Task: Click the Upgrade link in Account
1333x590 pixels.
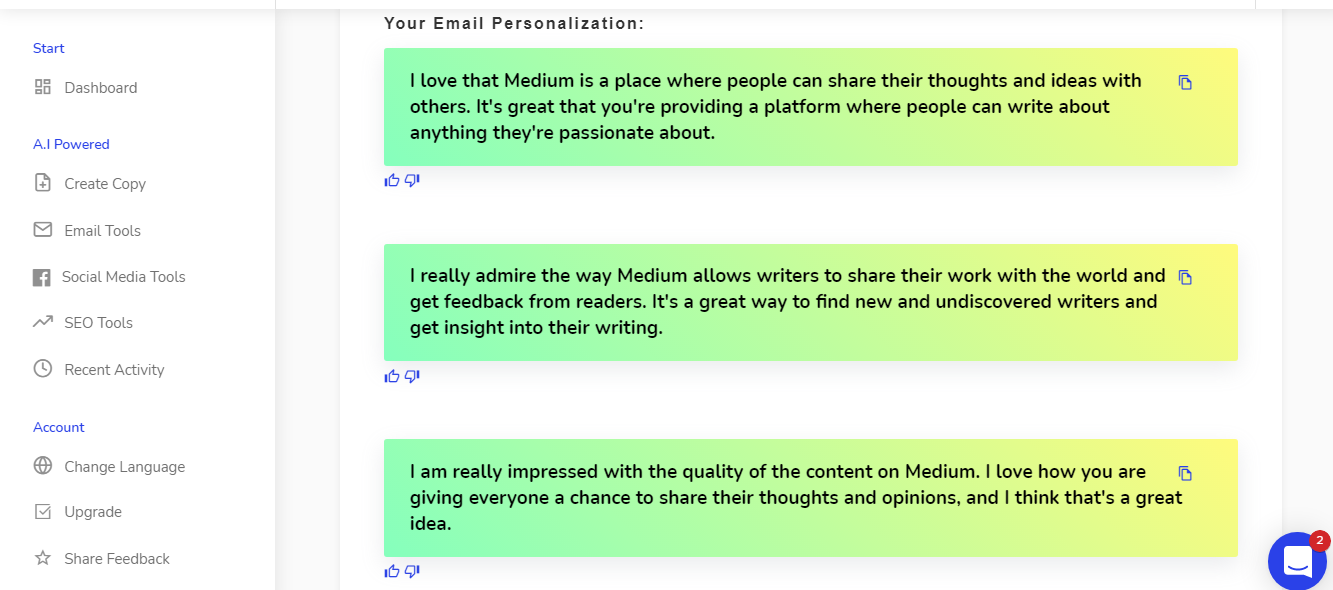Action: (92, 512)
